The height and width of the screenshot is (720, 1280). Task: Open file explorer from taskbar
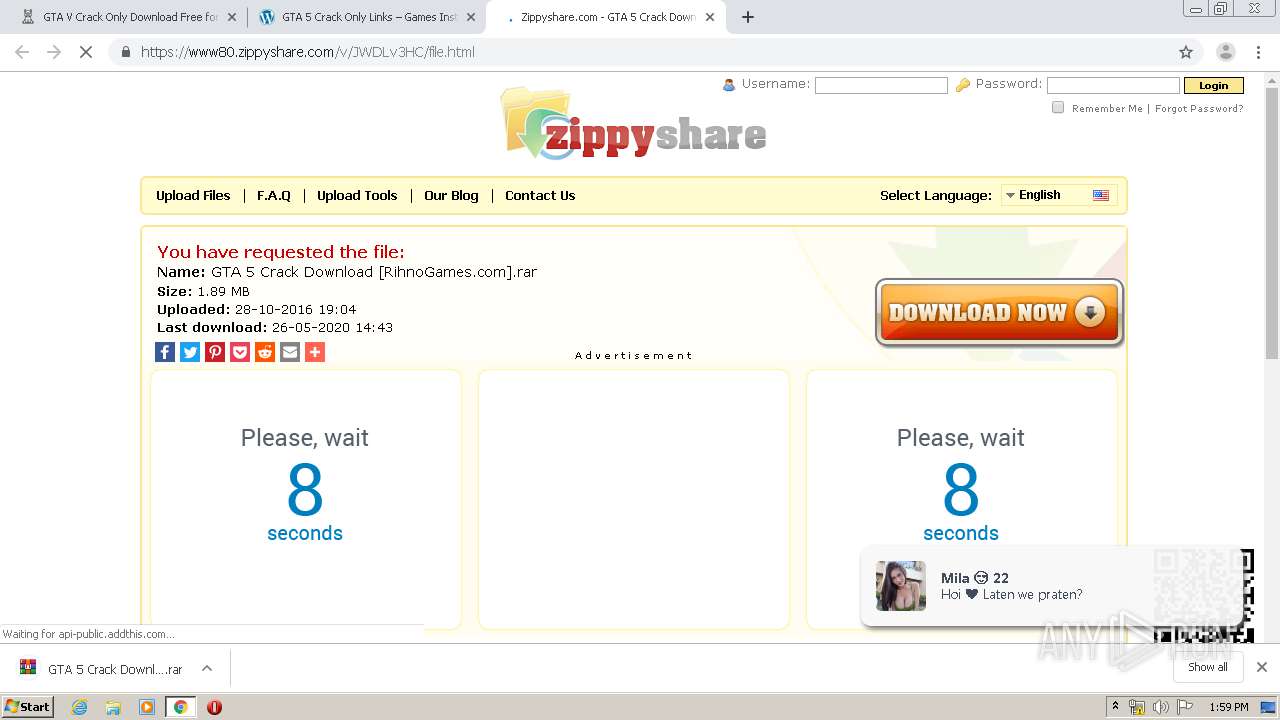click(x=113, y=707)
